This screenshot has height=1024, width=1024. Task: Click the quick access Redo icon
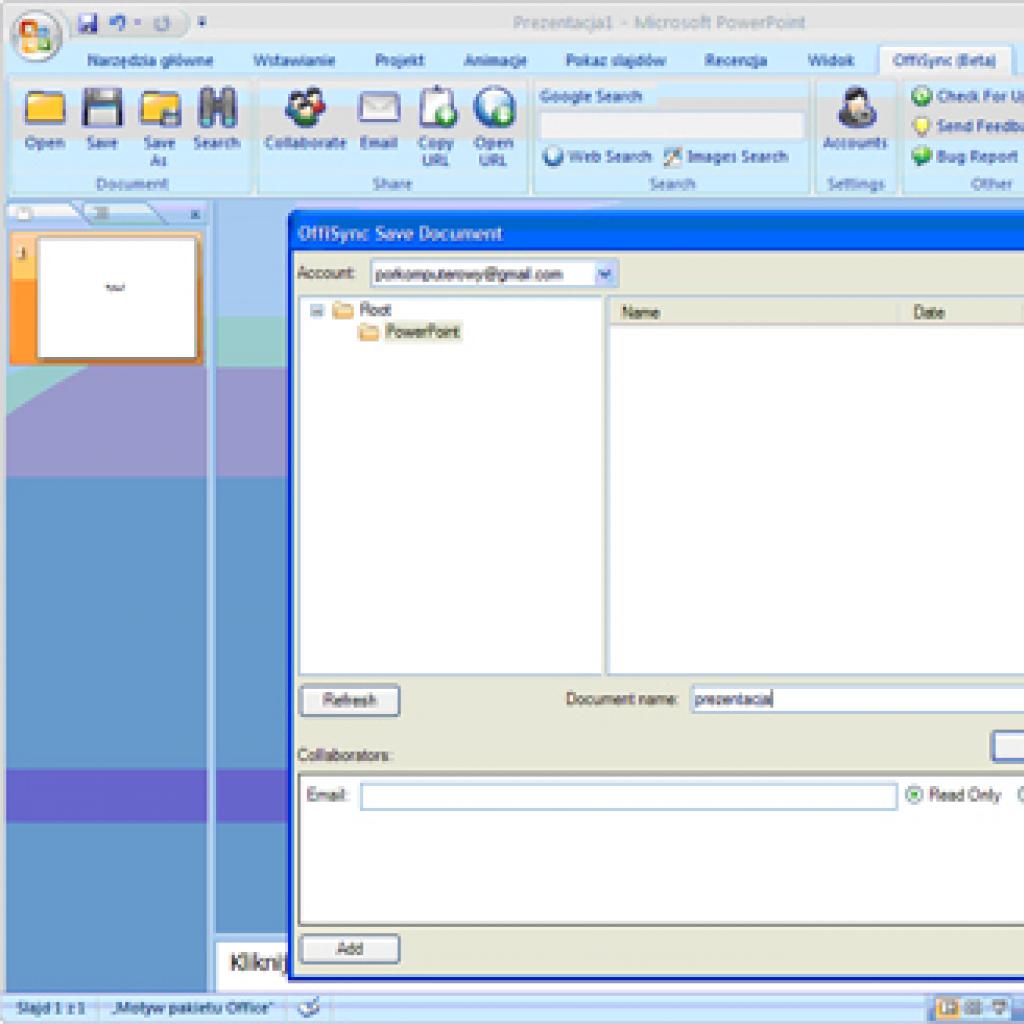pyautogui.click(x=161, y=24)
